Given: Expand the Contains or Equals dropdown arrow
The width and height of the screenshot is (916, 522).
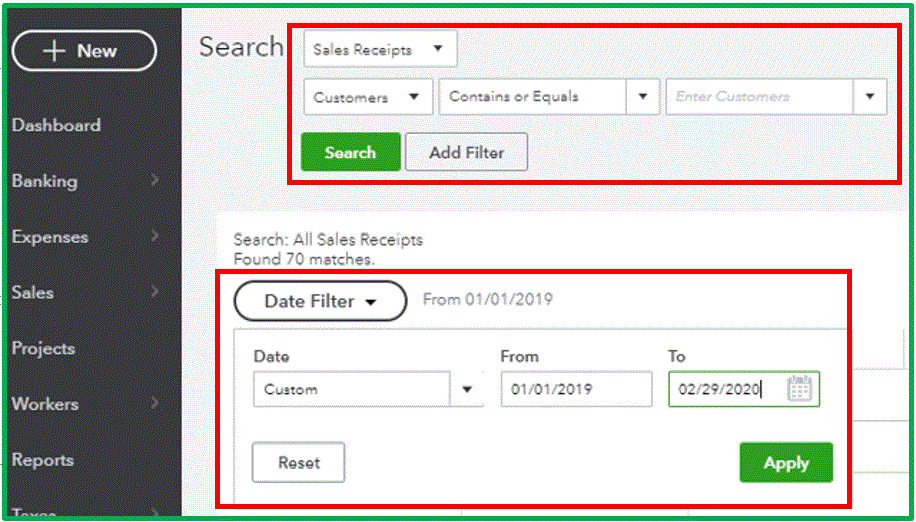Looking at the screenshot, I should (642, 97).
